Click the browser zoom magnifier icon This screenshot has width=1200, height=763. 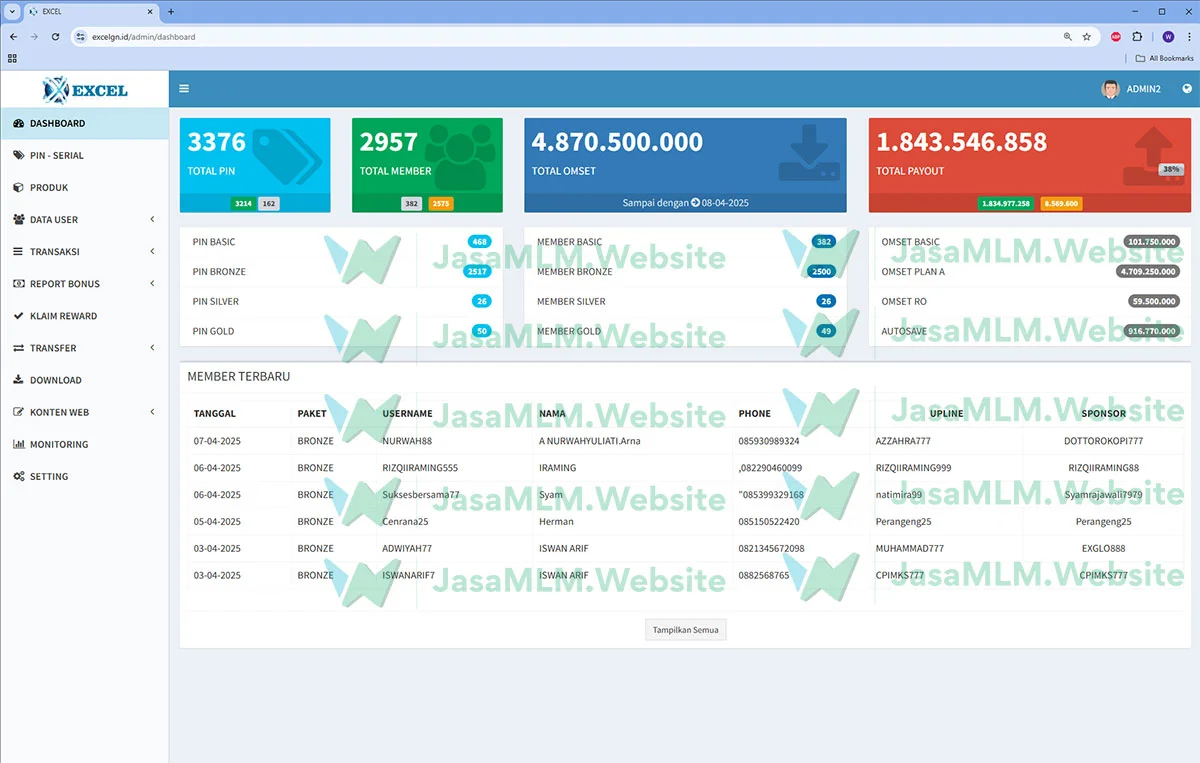coord(1068,37)
